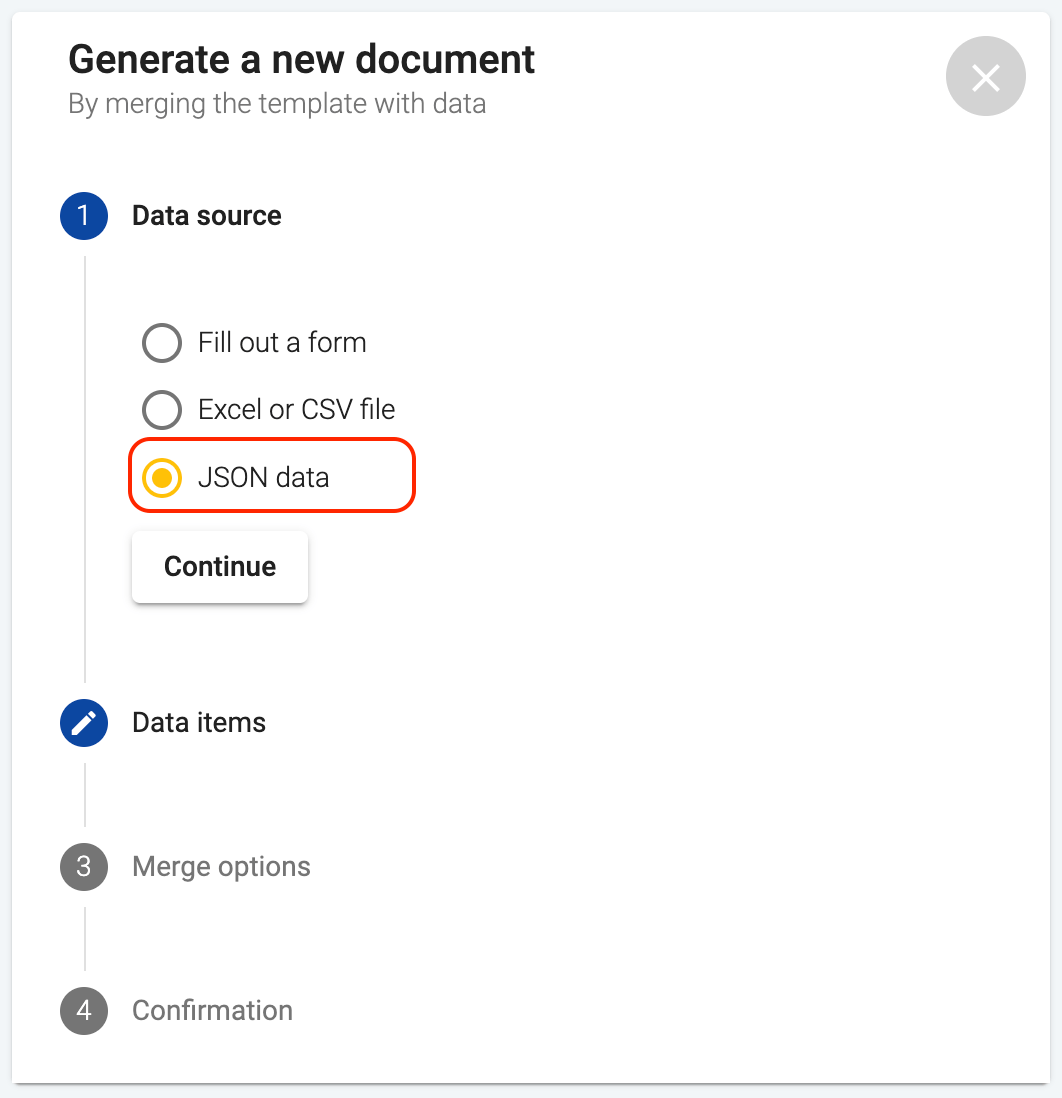Image resolution: width=1062 pixels, height=1098 pixels.
Task: Click the subtitle about merging template with data
Action: click(x=276, y=103)
